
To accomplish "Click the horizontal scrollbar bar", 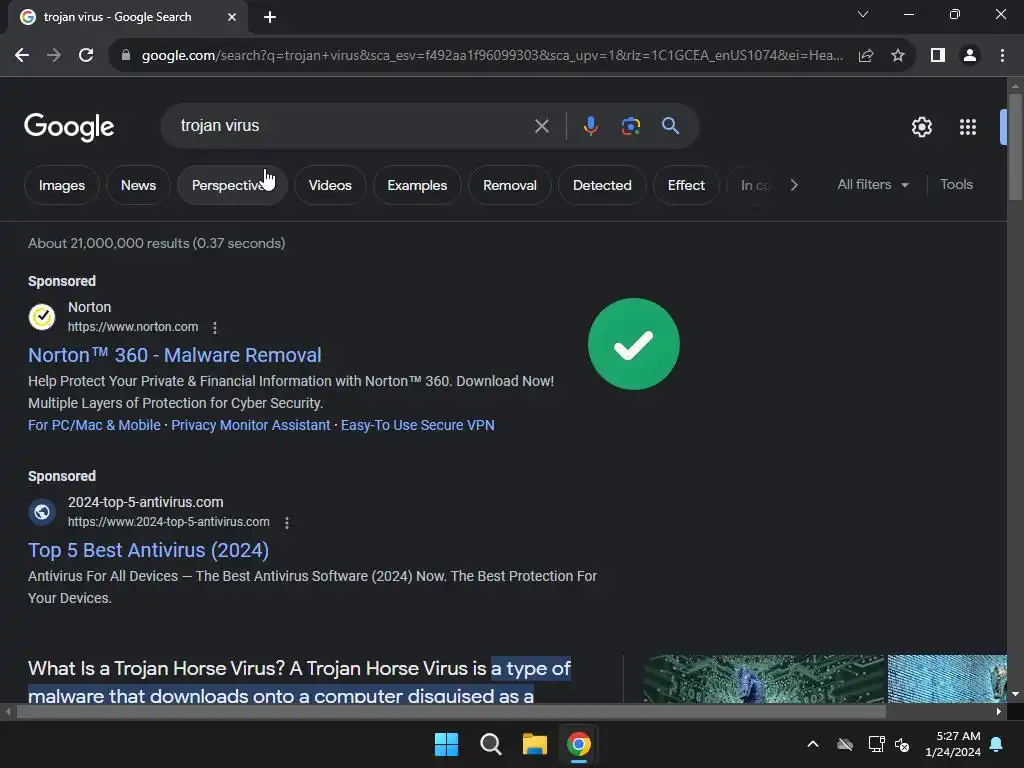I will coord(451,712).
